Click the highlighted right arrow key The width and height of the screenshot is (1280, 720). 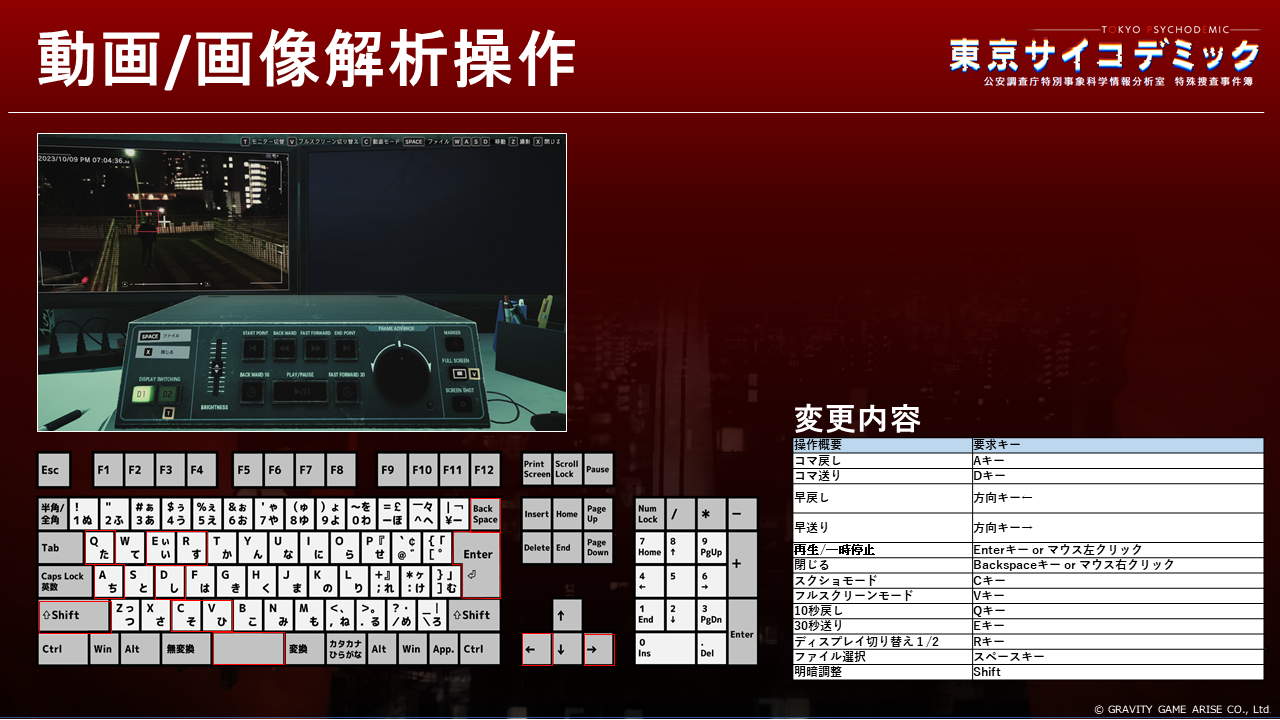(598, 649)
